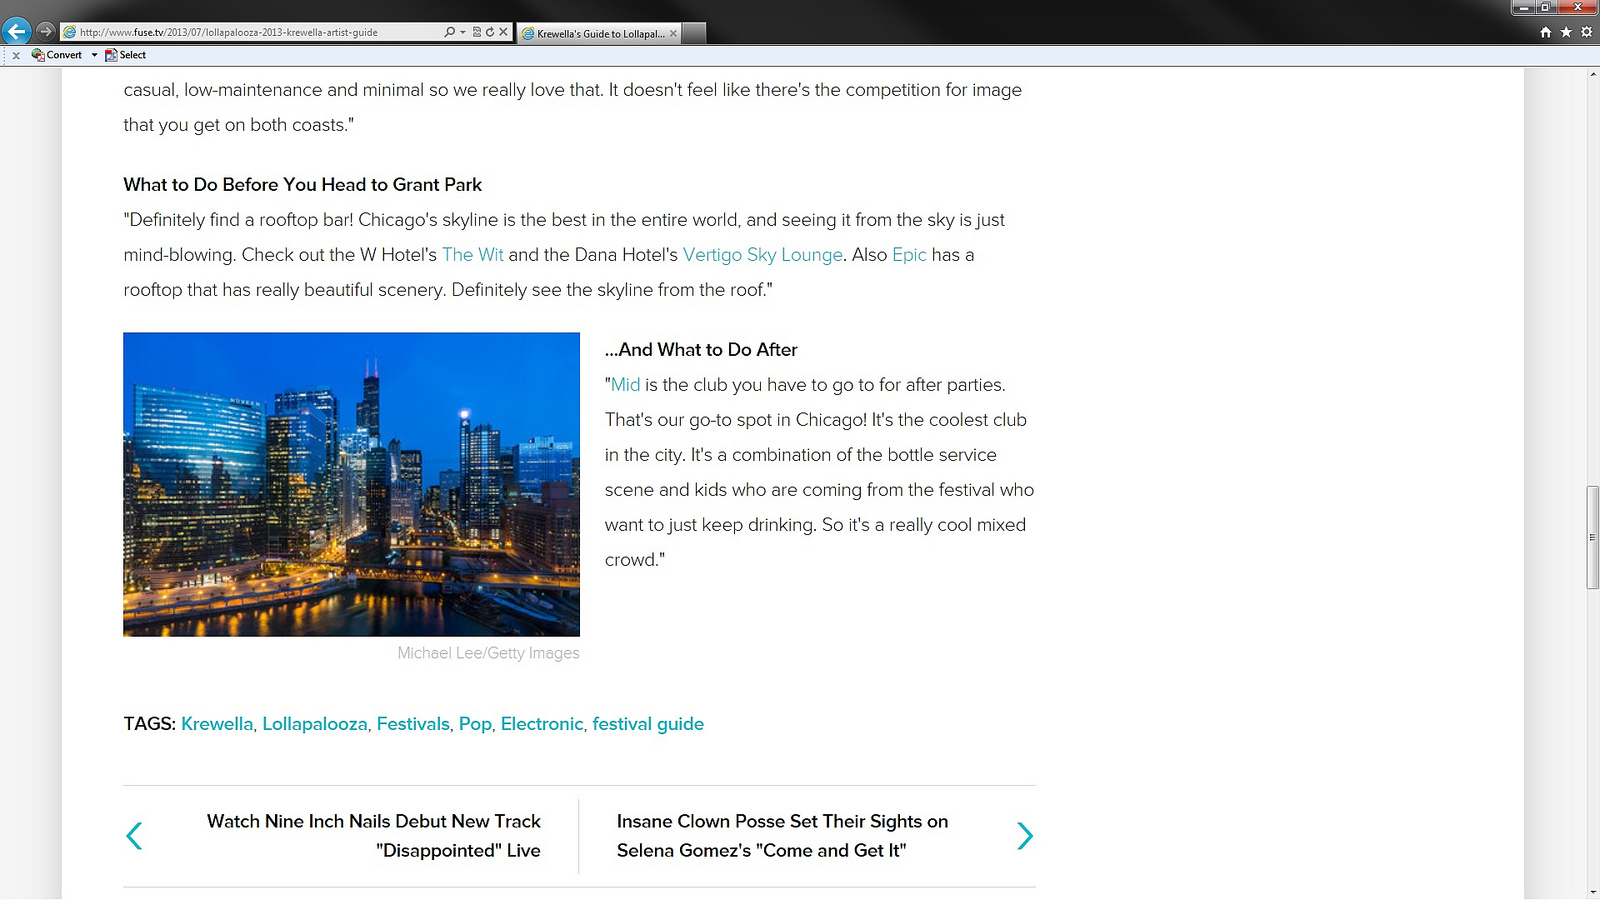Expand the Convert dropdown arrow
This screenshot has height=900, width=1600.
(x=94, y=55)
